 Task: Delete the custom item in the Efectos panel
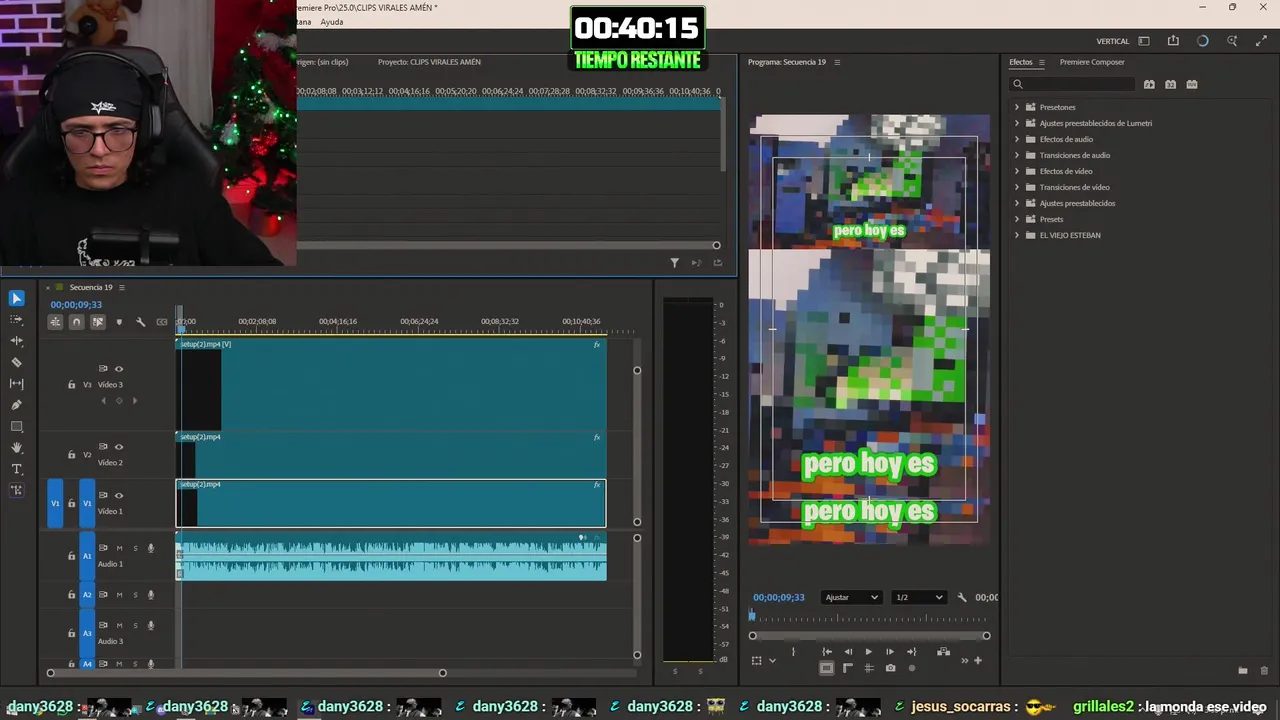(x=1264, y=670)
